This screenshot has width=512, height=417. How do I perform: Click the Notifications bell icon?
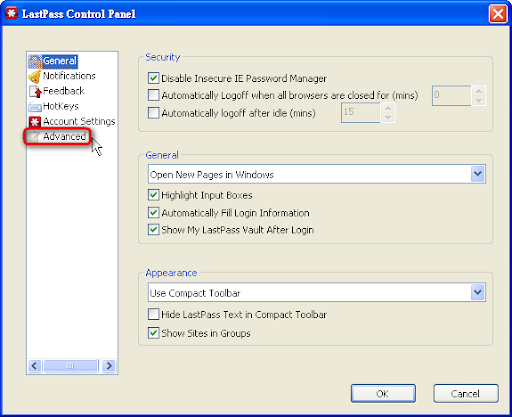(x=35, y=77)
